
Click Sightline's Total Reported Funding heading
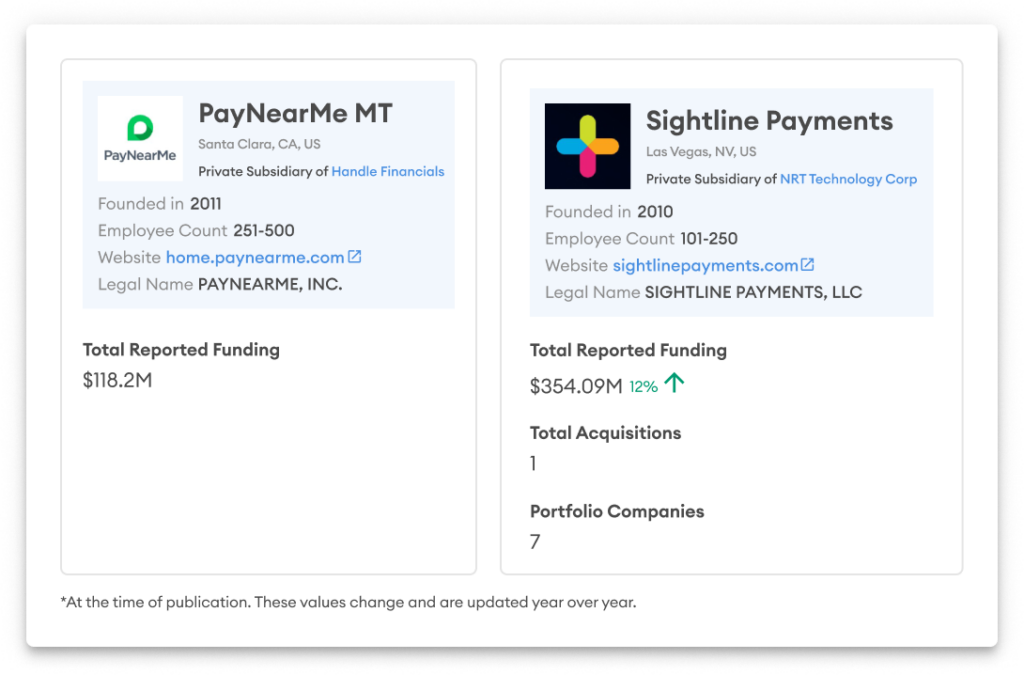(628, 351)
